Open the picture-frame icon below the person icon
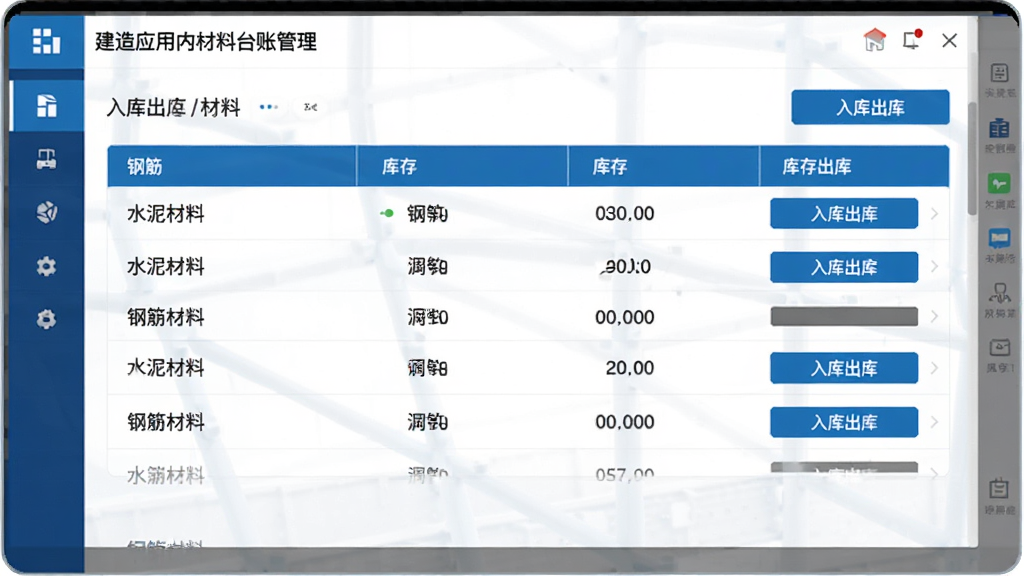The image size is (1024, 576). 999,347
